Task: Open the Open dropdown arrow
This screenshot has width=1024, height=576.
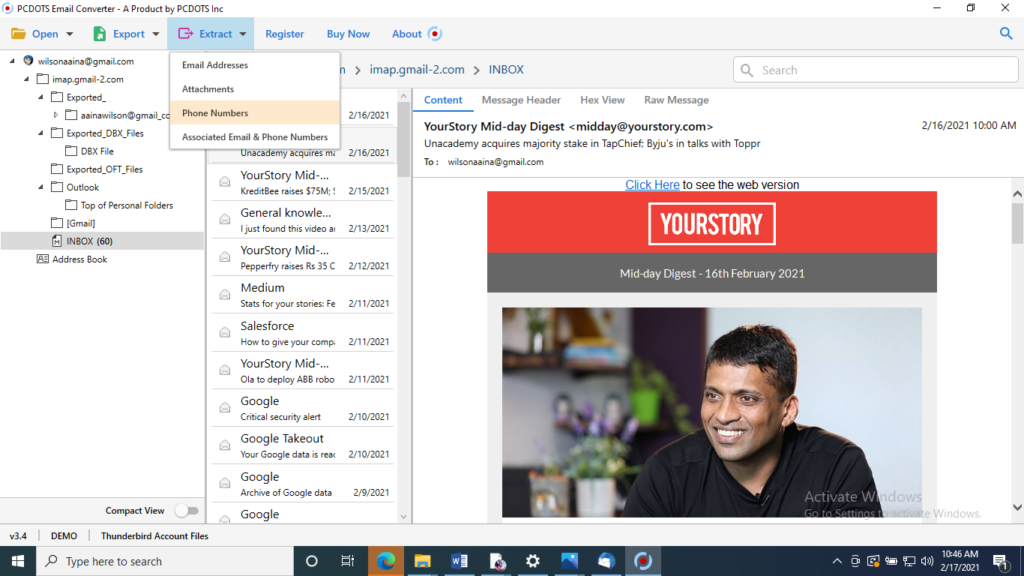Action: point(69,34)
